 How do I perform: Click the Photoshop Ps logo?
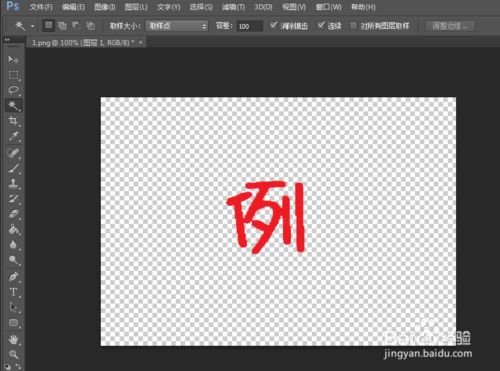13,6
